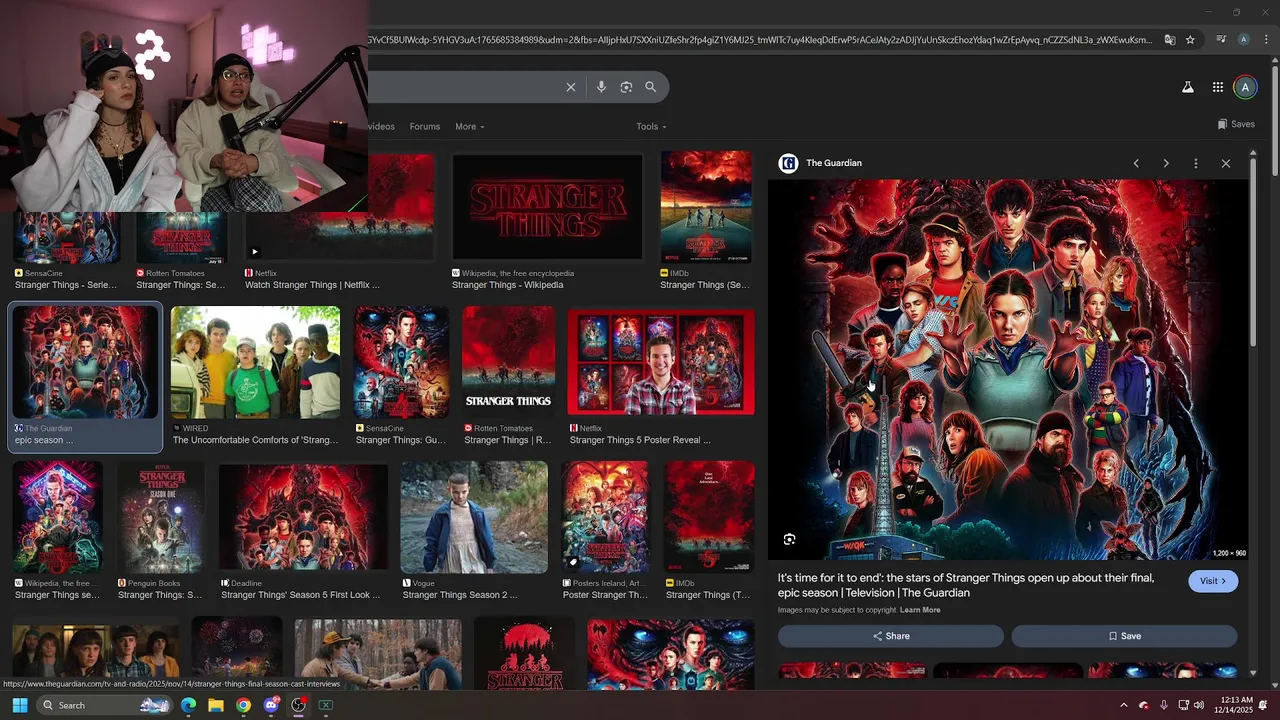Select the IMDb Stranger Things poster thumbnail in top row
This screenshot has height=720, width=1280.
tap(706, 206)
